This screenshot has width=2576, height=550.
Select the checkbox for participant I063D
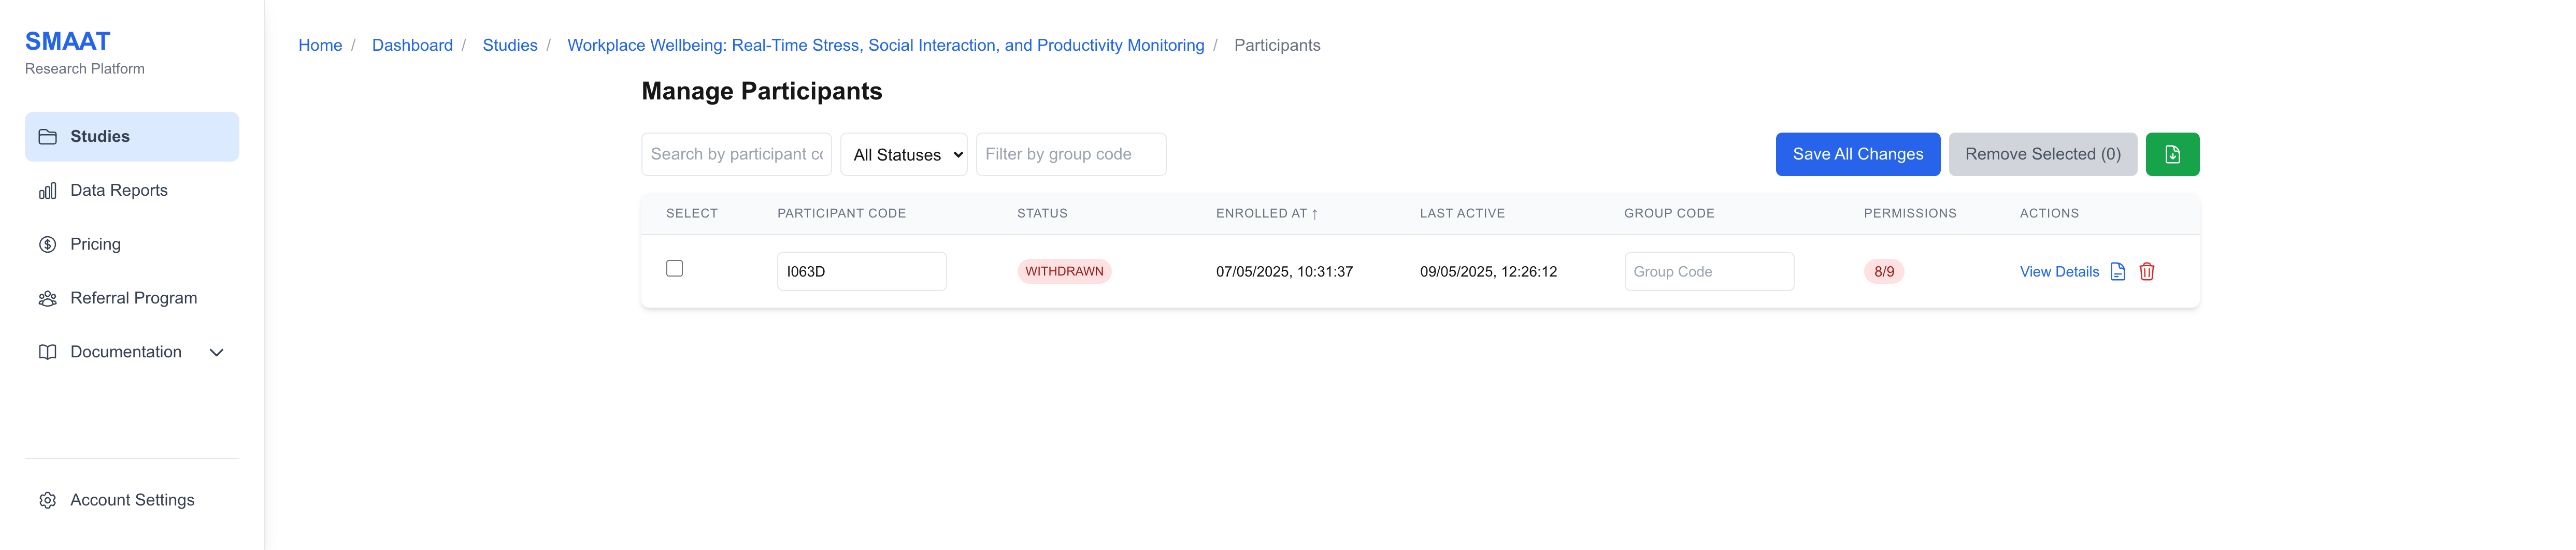pyautogui.click(x=675, y=268)
